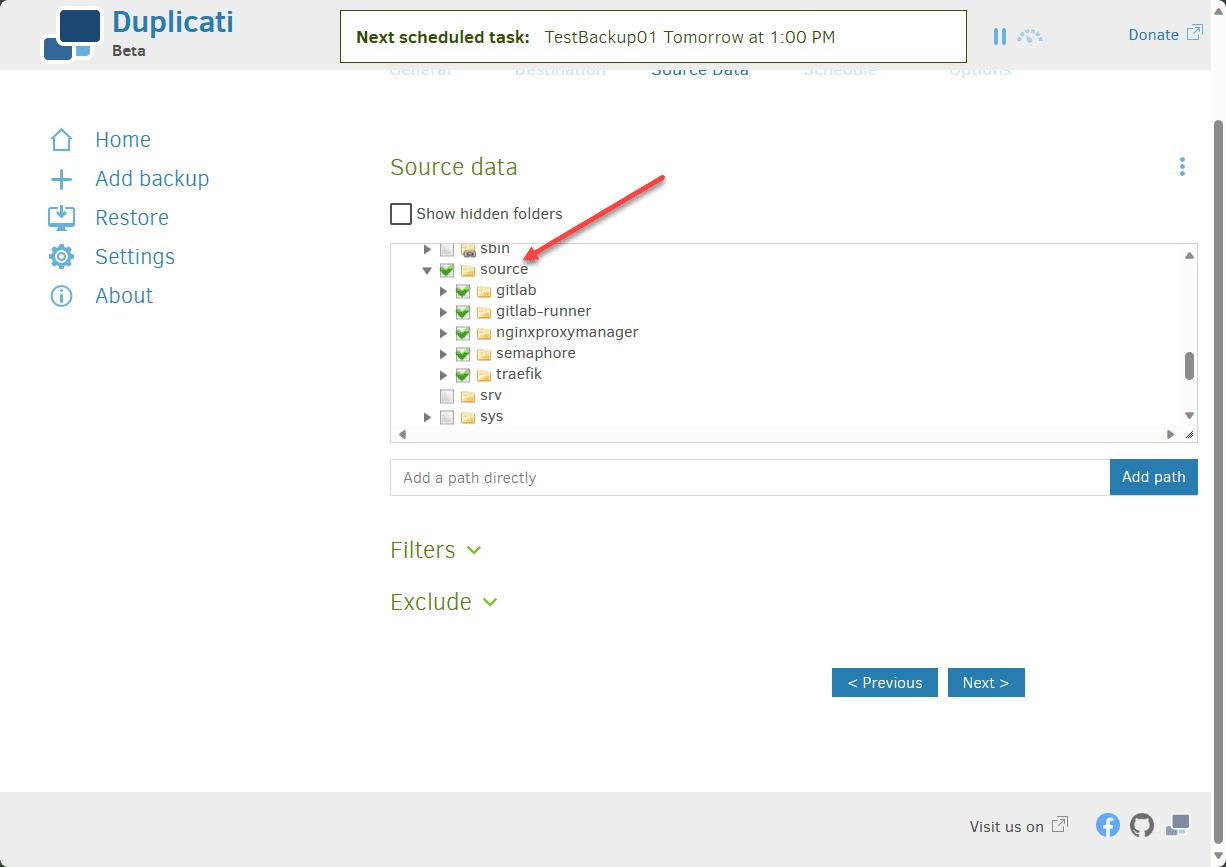Click the Add path button
Screen dimensions: 1226x867
point(1154,477)
